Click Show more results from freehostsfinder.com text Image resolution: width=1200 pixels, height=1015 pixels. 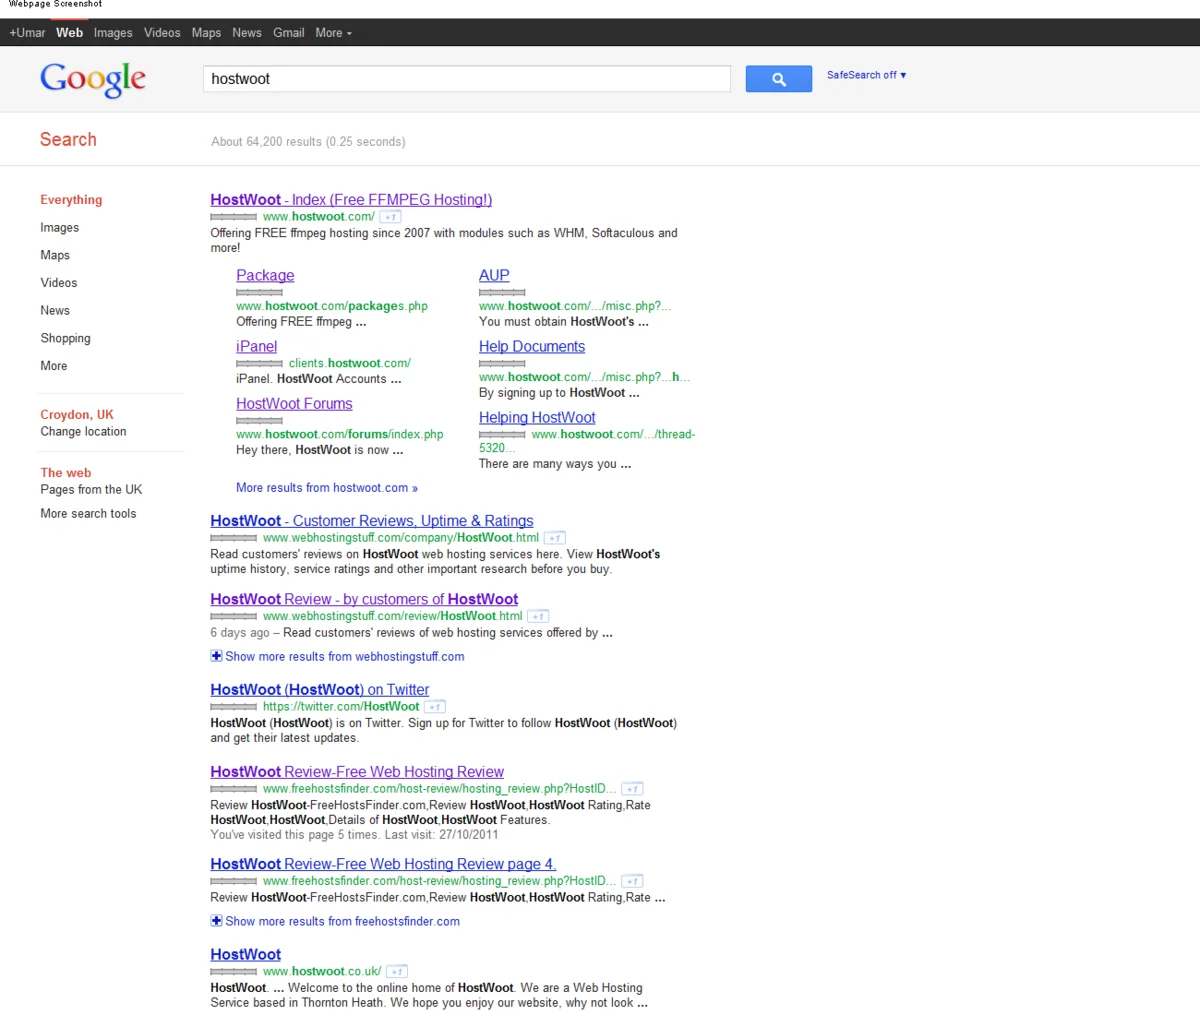click(343, 922)
